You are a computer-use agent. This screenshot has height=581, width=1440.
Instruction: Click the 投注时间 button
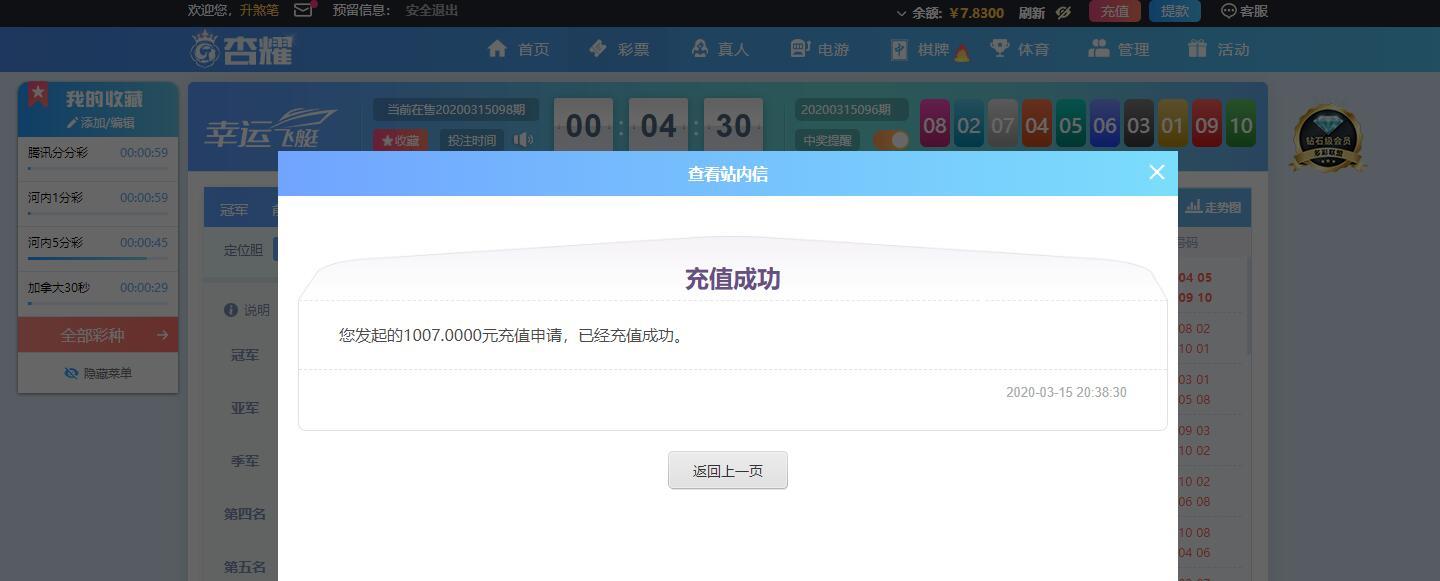pos(472,141)
